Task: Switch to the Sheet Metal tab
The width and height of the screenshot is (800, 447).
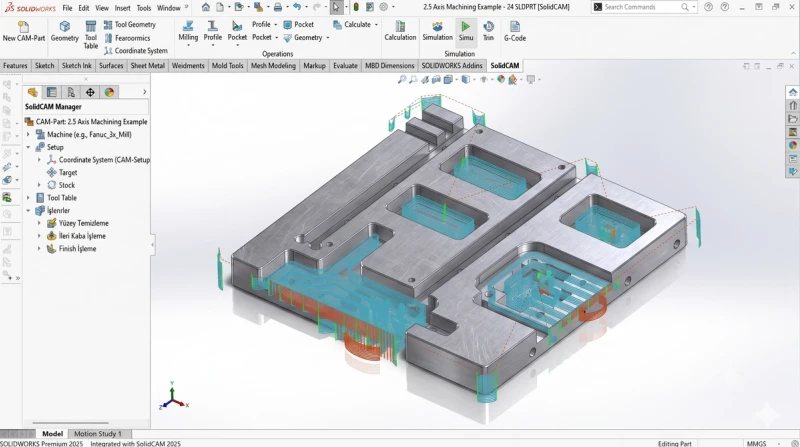Action: [x=147, y=65]
